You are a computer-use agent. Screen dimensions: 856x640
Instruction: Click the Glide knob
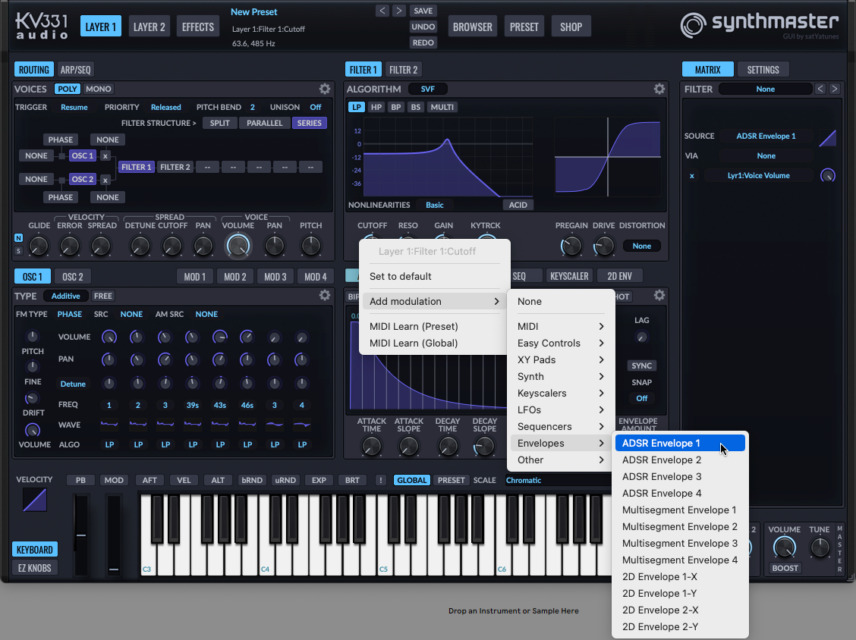[38, 246]
